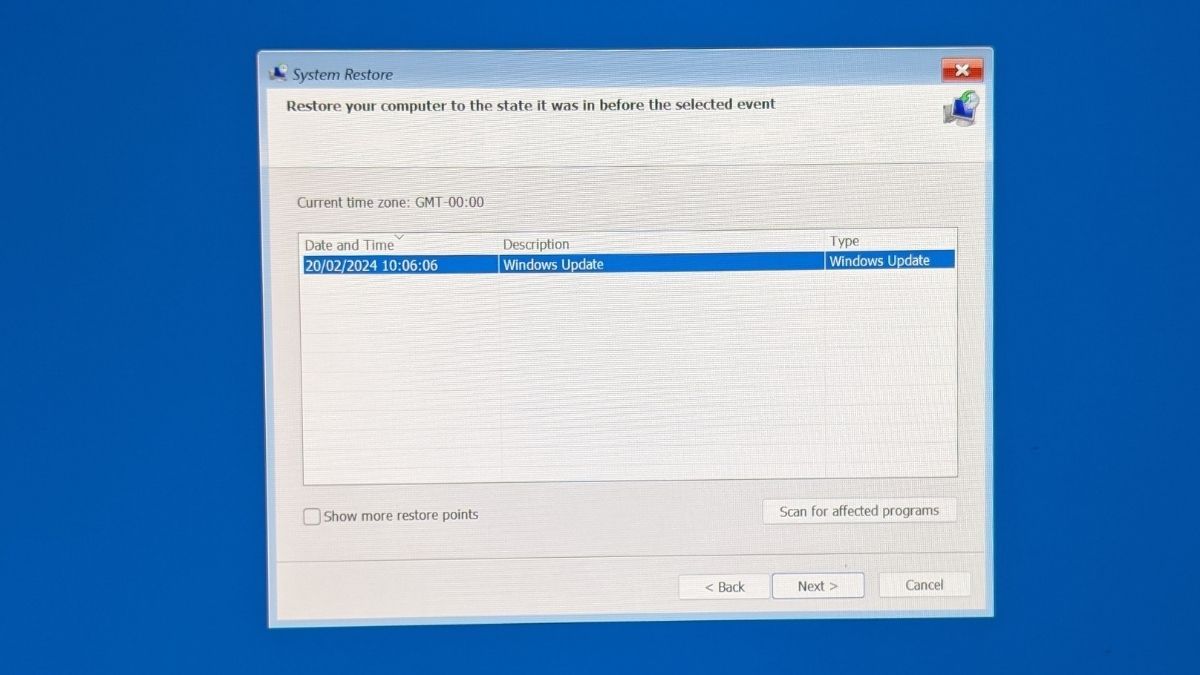Image resolution: width=1200 pixels, height=675 pixels.
Task: Click the restore points list empty area
Action: point(630,380)
